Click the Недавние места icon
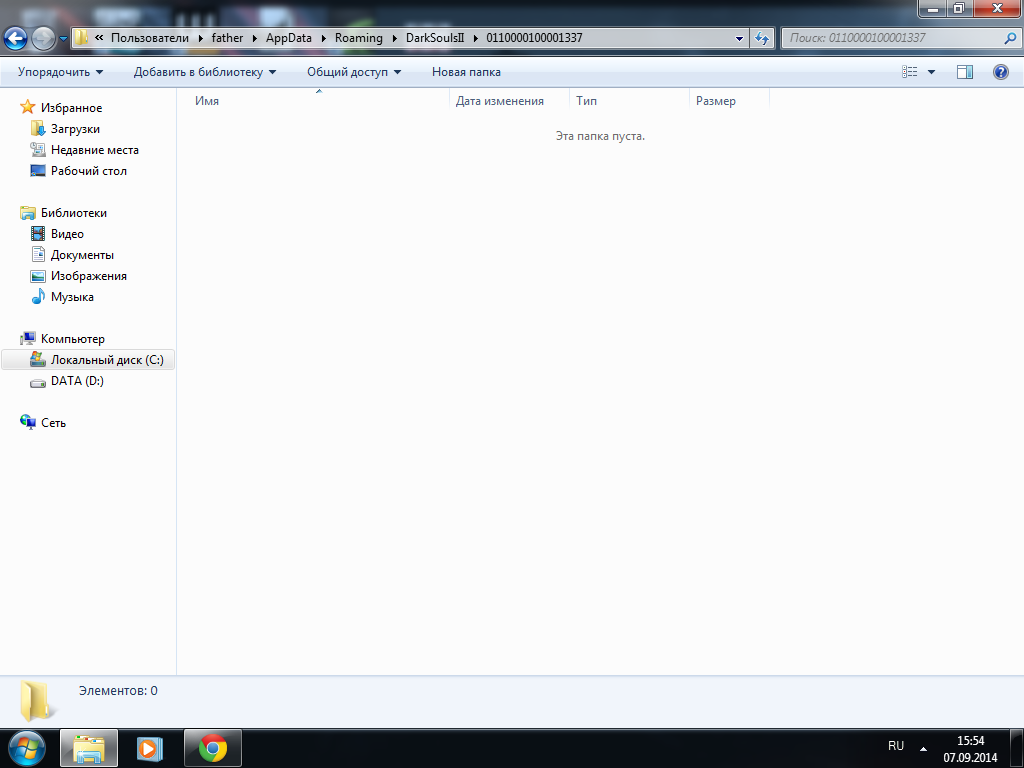This screenshot has width=1024, height=768. pyautogui.click(x=38, y=150)
